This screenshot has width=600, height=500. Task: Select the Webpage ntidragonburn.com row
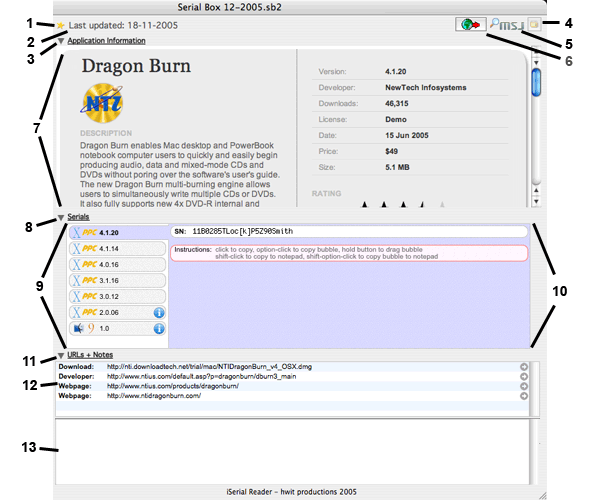(x=293, y=396)
